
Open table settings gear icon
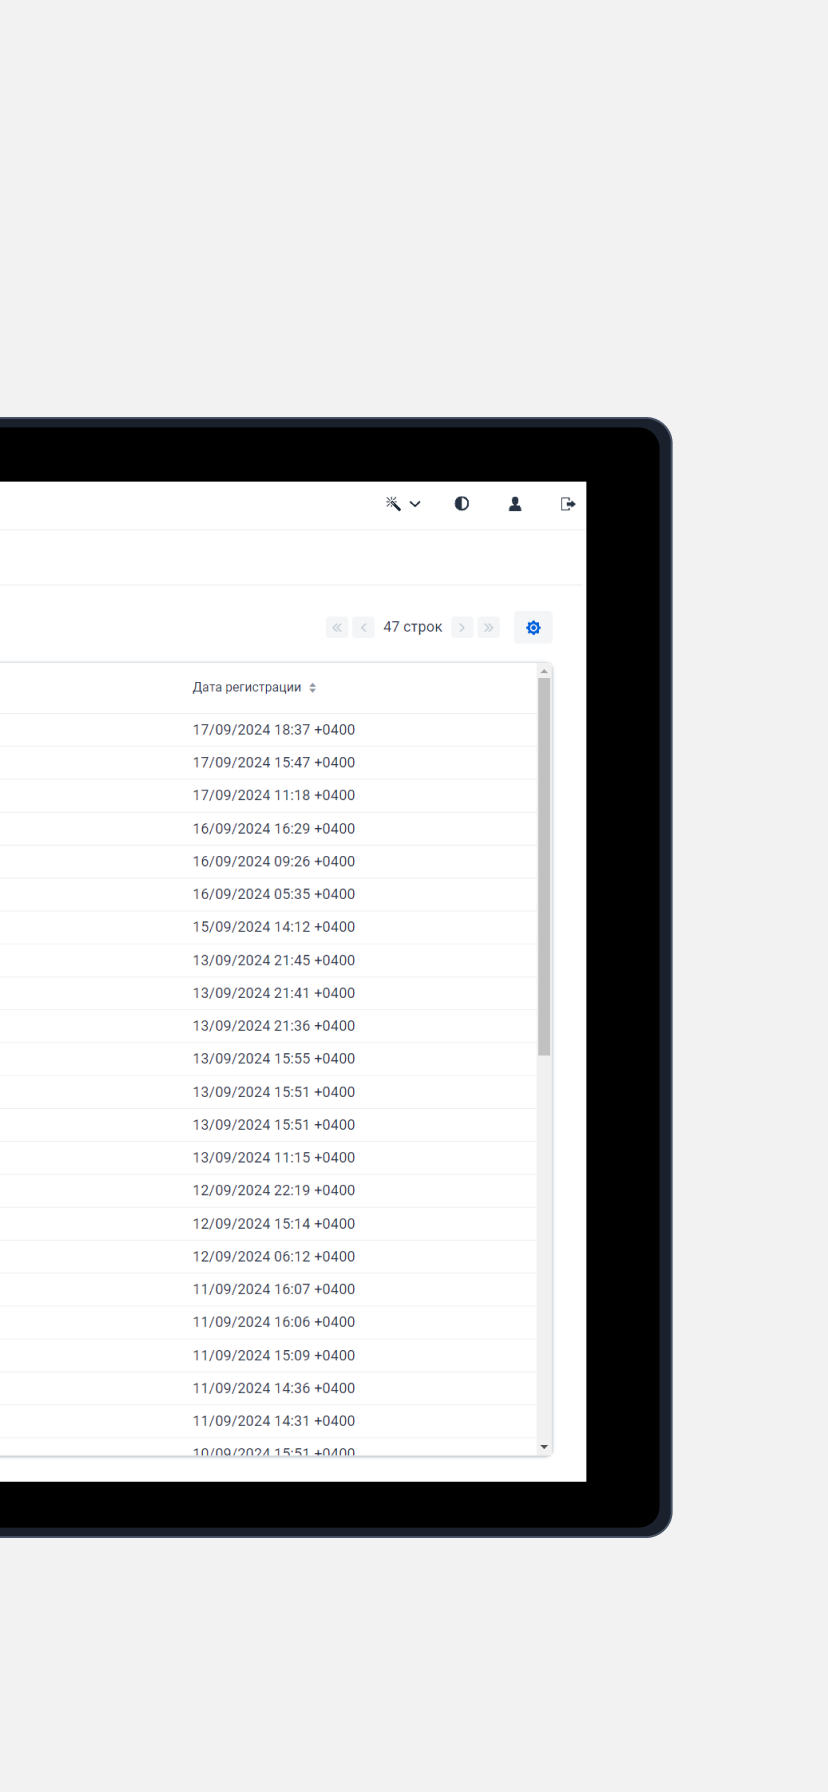pos(533,627)
